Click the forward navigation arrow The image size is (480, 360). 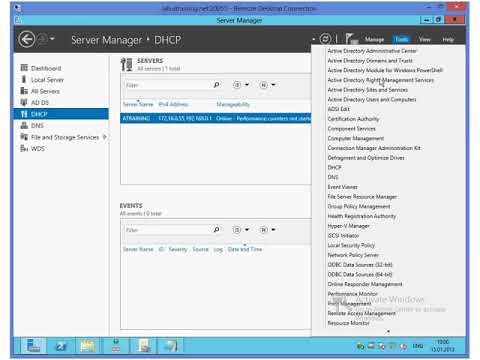[42, 40]
